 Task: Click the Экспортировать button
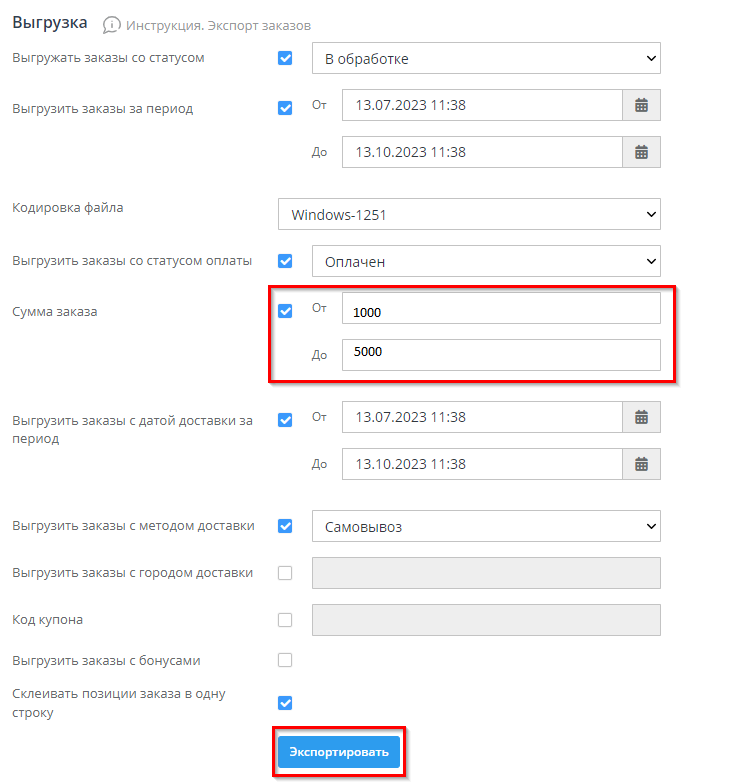(x=338, y=752)
